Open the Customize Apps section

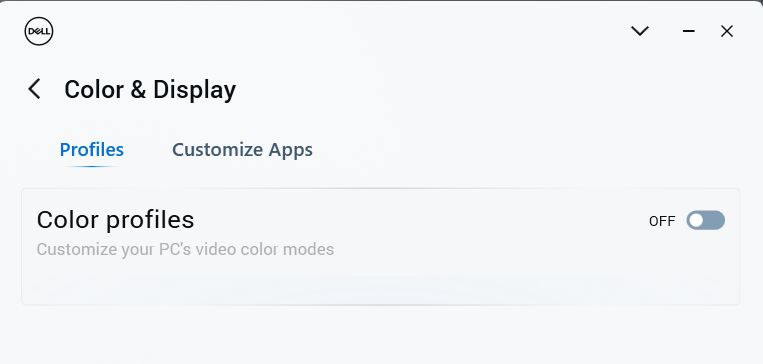tap(242, 149)
